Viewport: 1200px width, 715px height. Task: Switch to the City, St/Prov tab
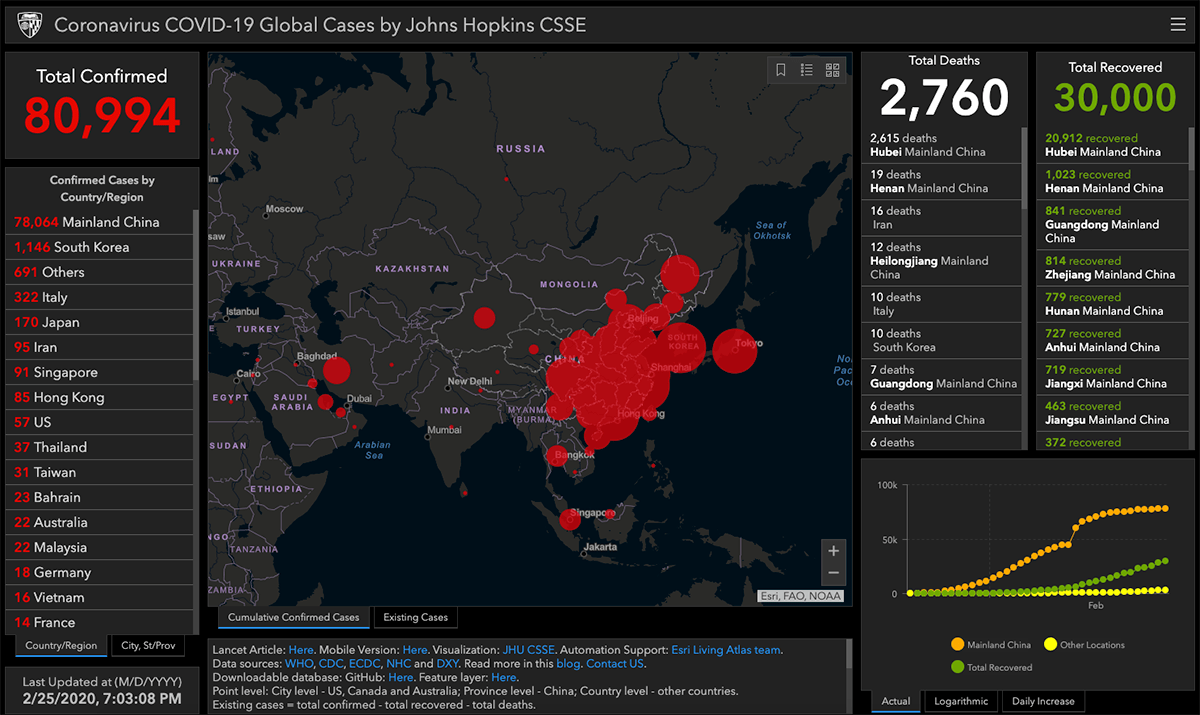147,645
